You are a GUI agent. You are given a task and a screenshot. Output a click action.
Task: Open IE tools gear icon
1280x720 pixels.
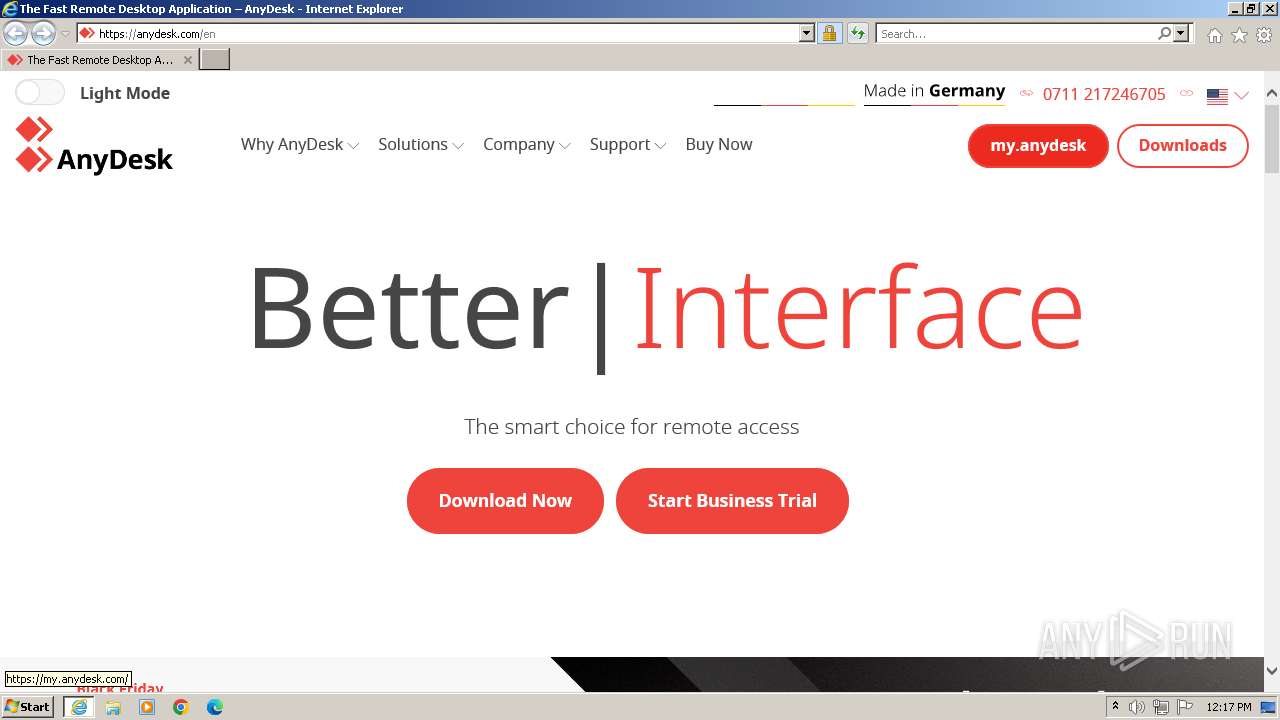[x=1264, y=35]
